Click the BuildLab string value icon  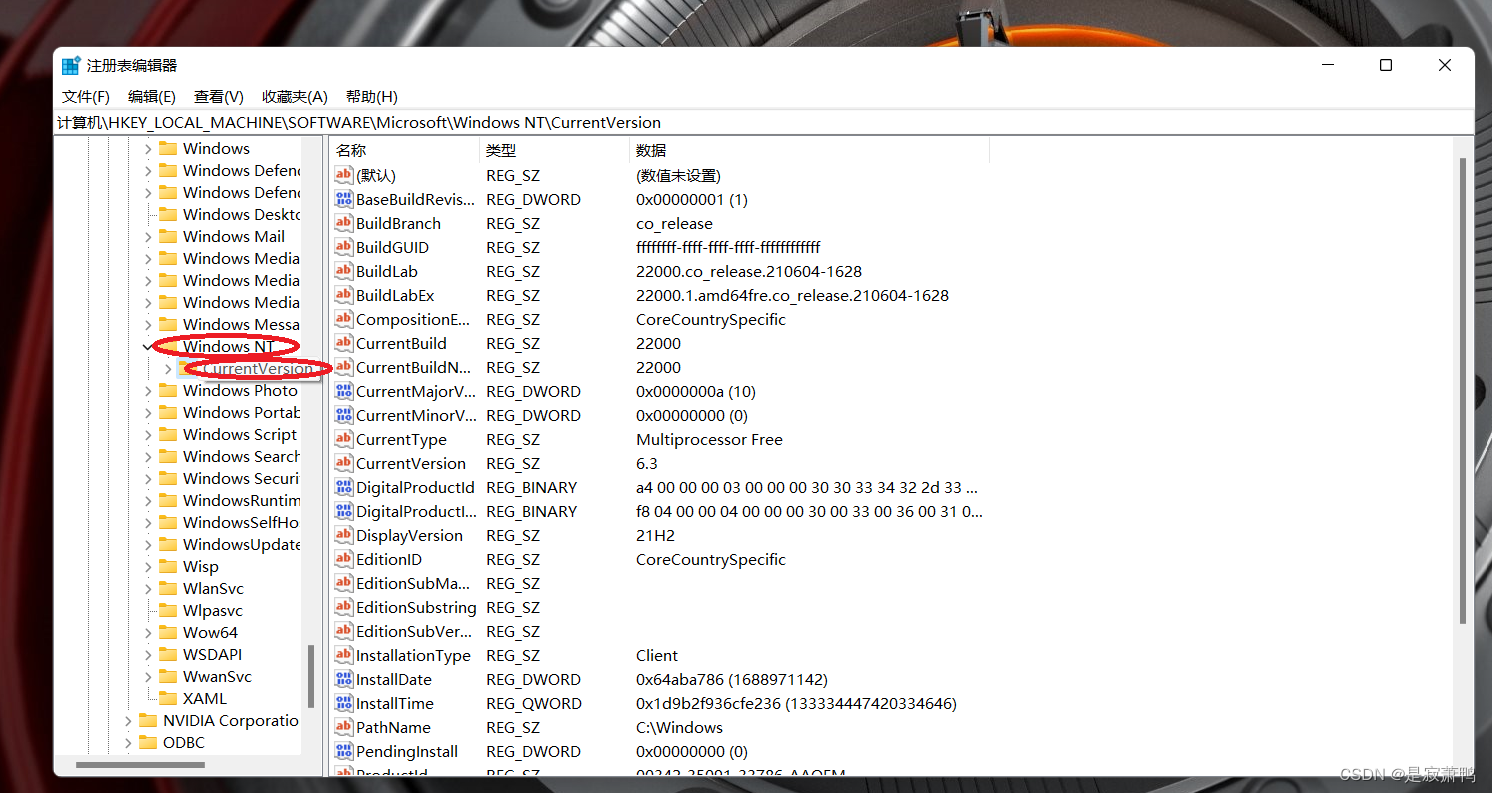point(344,272)
